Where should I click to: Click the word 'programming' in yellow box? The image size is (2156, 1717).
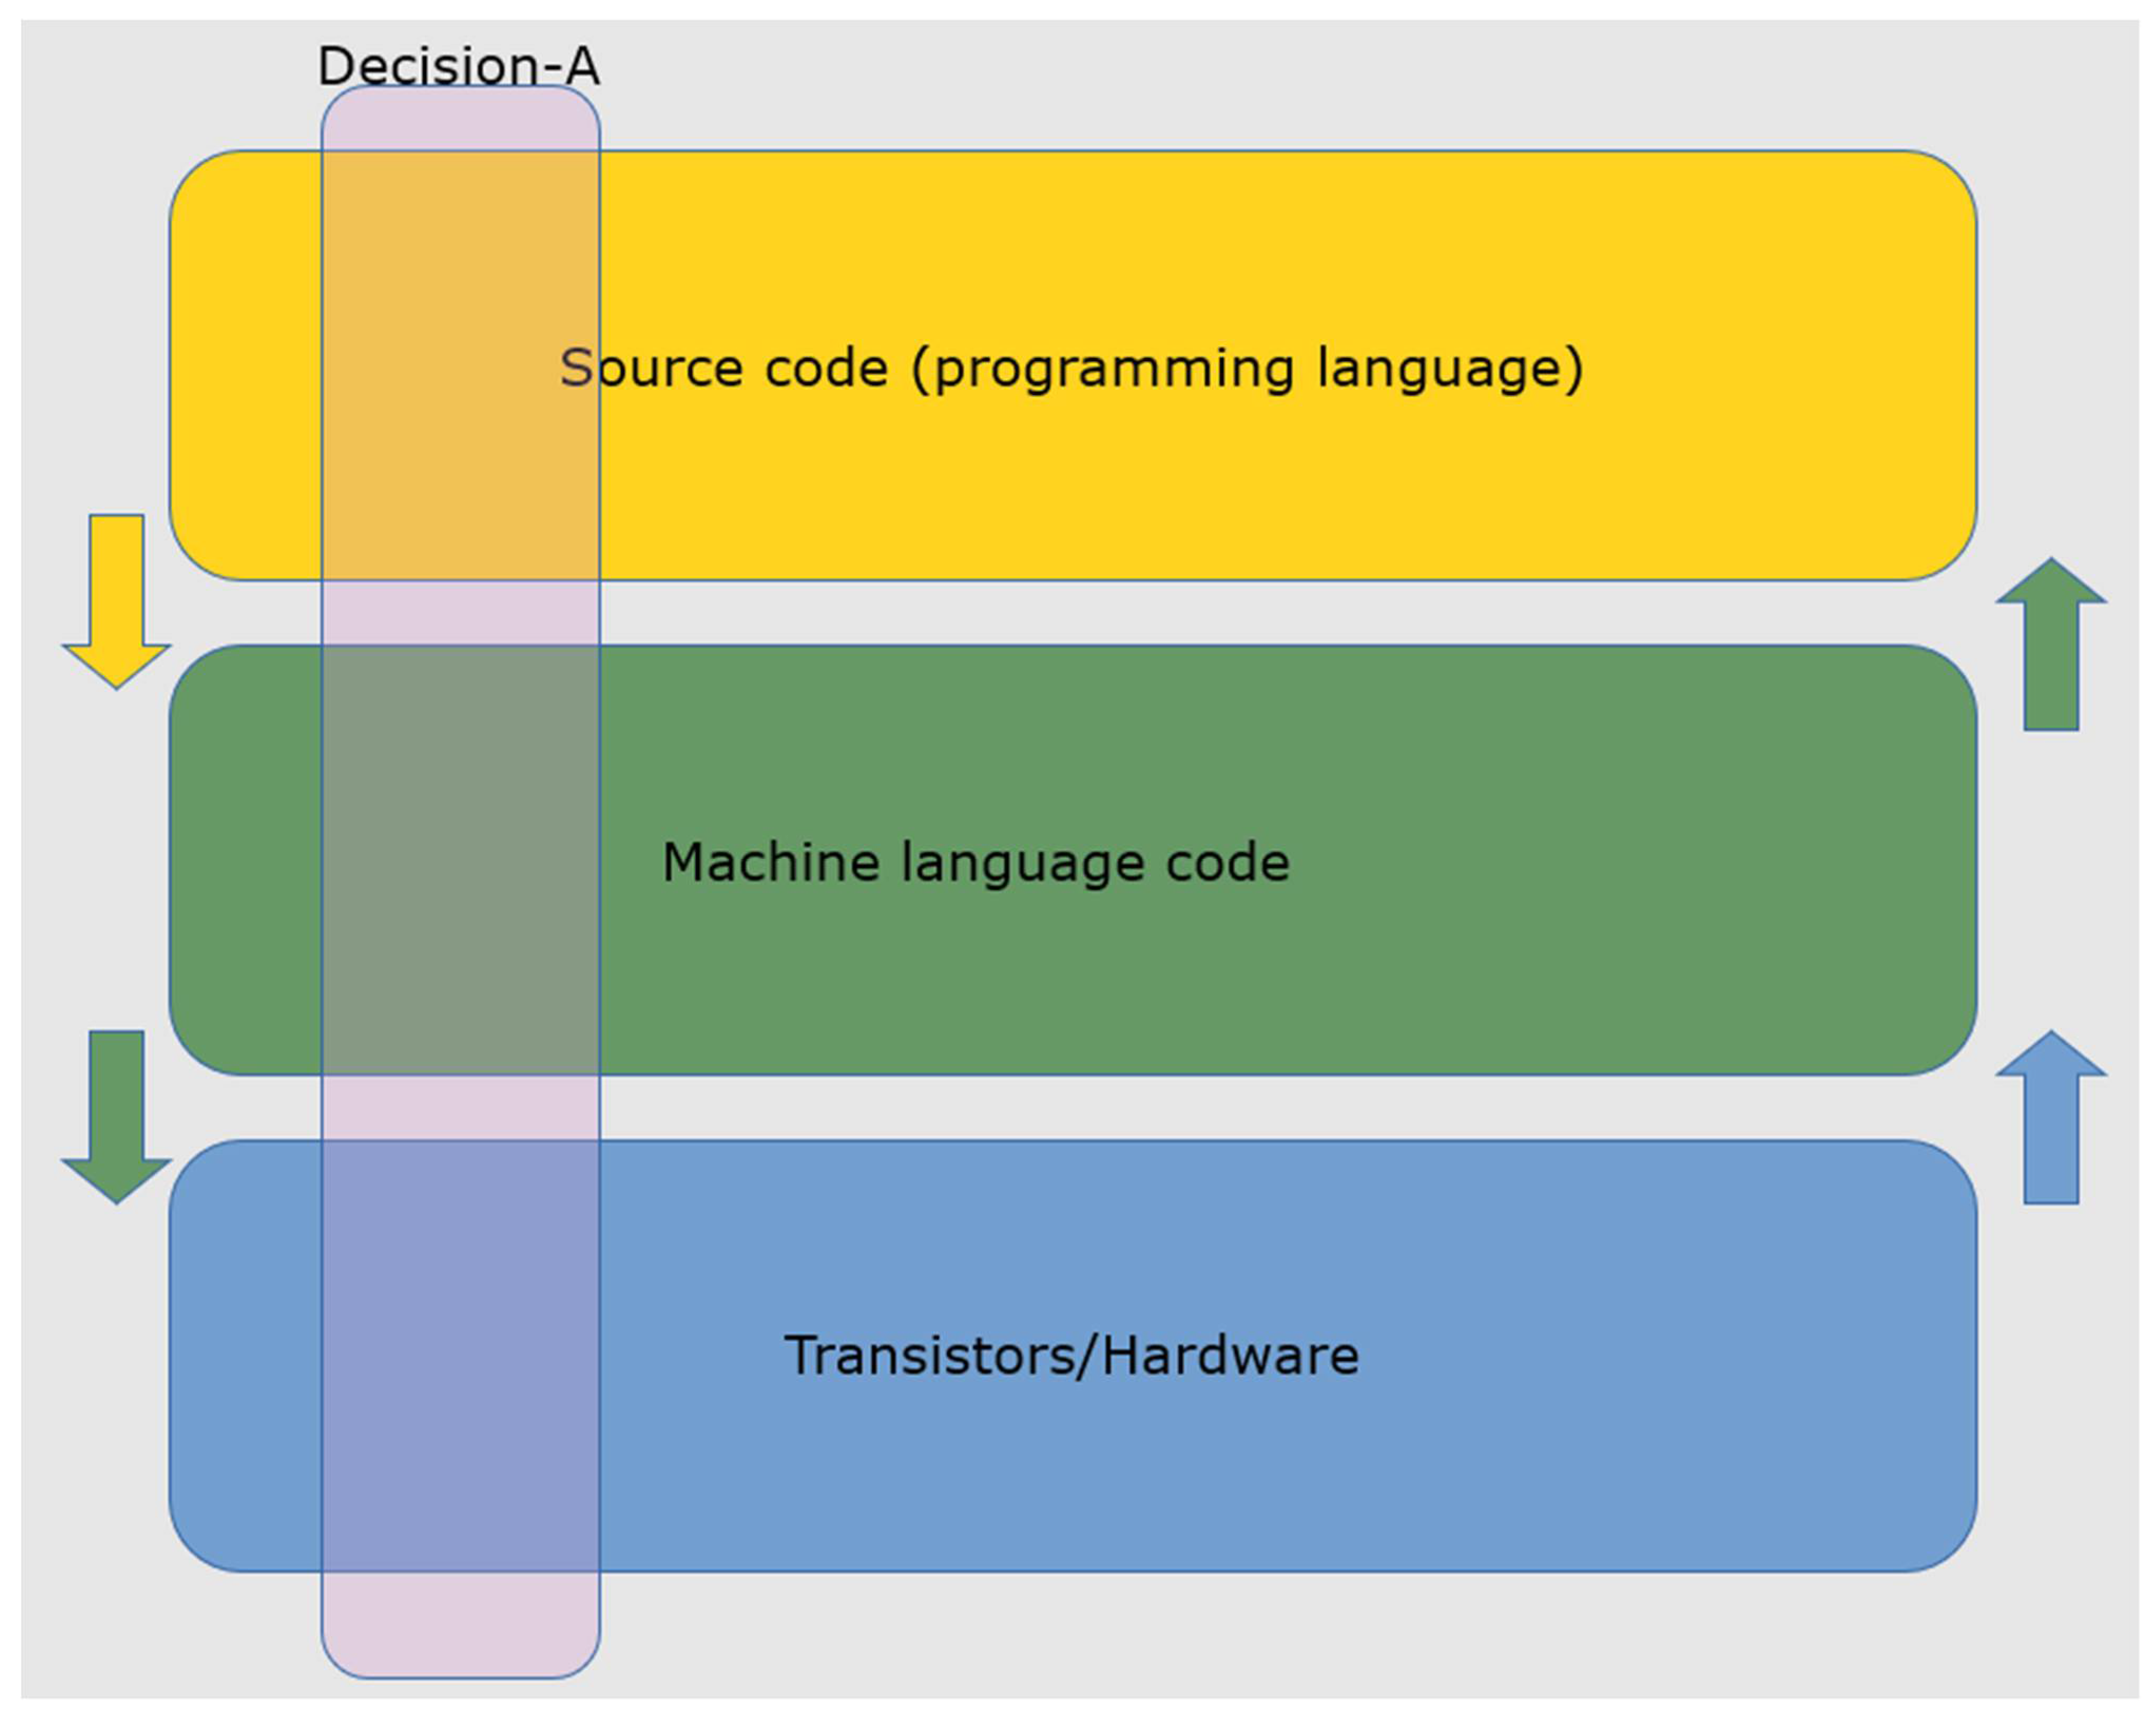(1114, 368)
